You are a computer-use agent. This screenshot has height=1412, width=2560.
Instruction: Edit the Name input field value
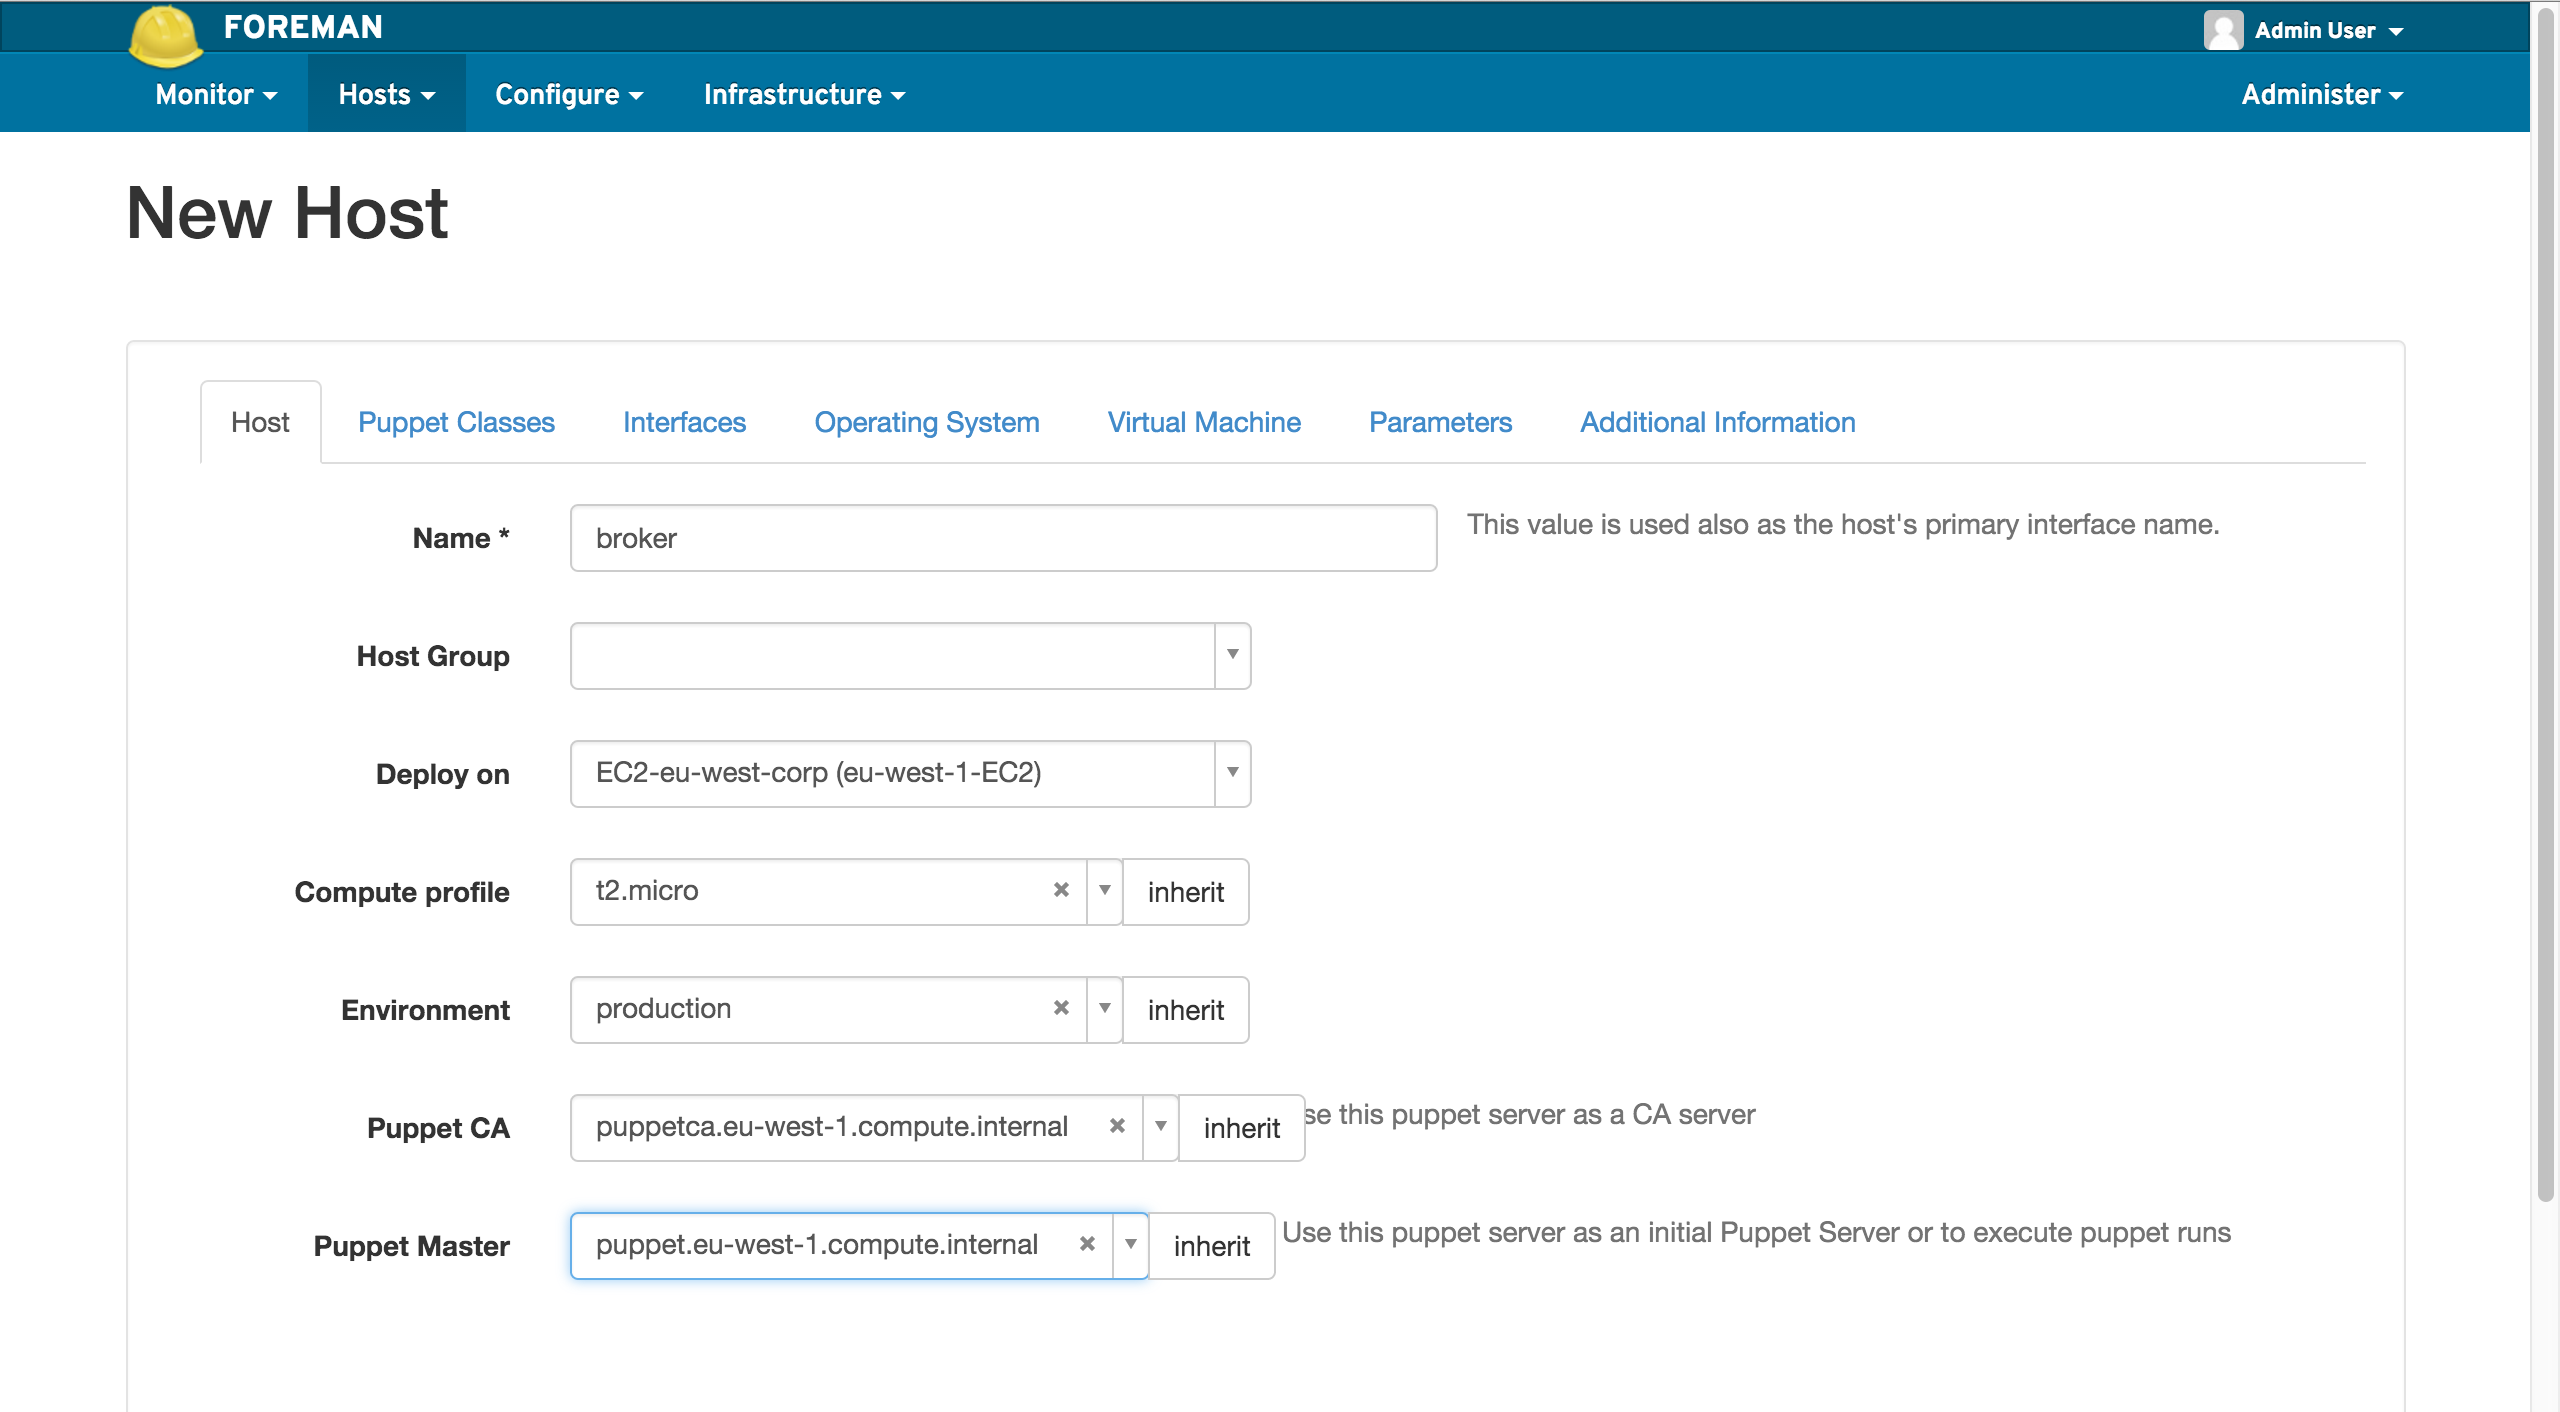[1005, 536]
